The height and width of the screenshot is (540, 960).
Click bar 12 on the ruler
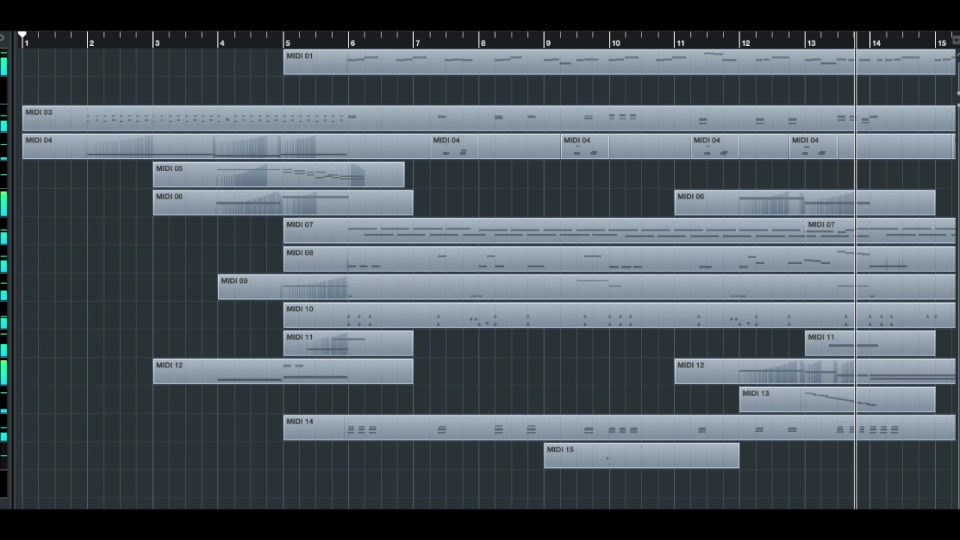click(x=746, y=43)
